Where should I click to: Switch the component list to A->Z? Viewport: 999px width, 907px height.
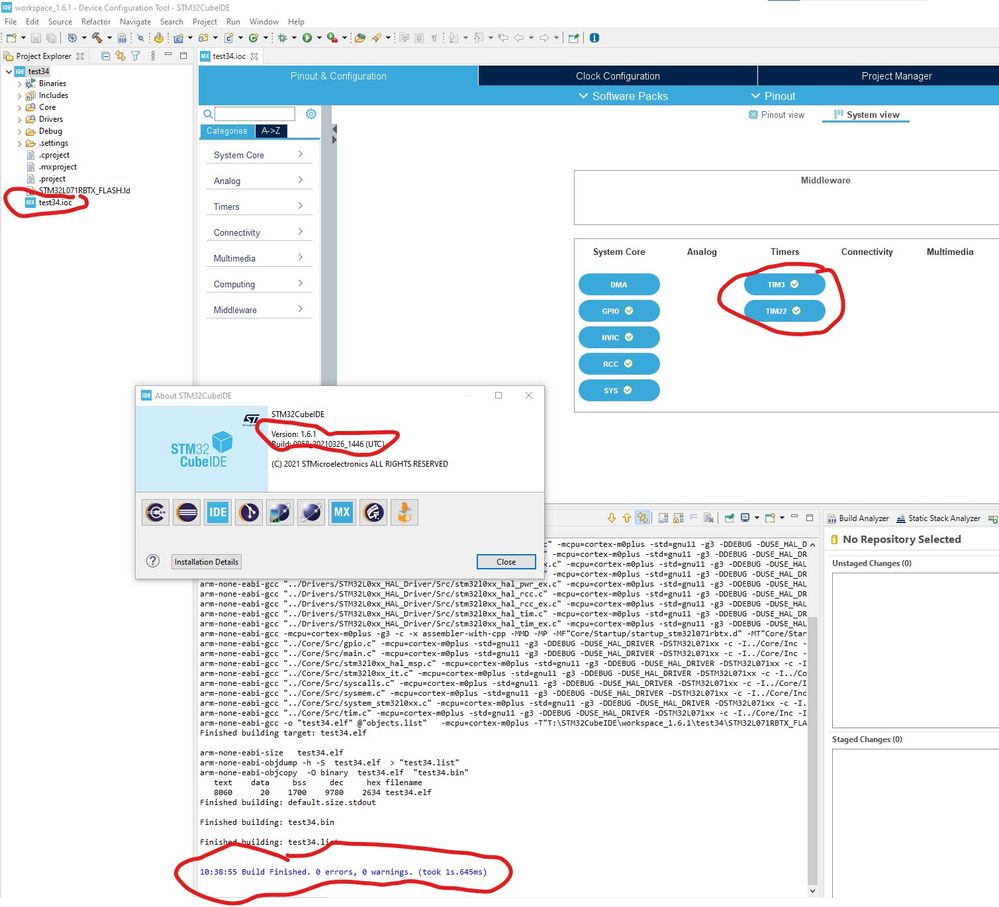(271, 131)
